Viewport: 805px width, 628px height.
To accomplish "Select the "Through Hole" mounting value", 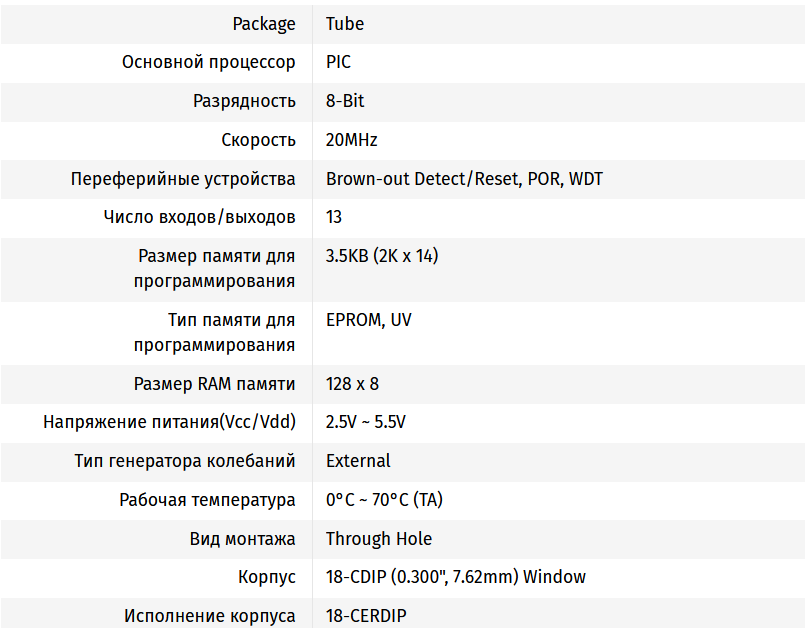I will tap(379, 539).
